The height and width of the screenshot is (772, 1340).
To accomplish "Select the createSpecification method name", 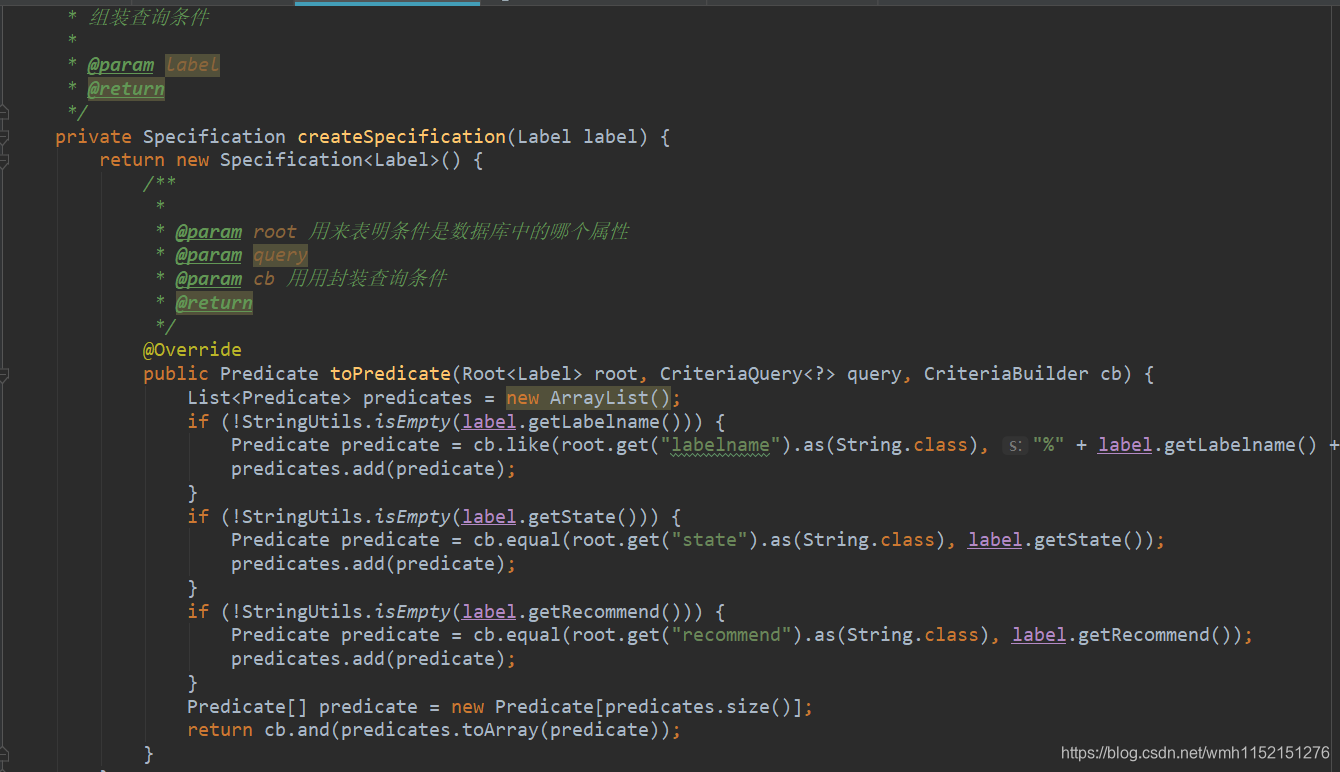I will pyautogui.click(x=402, y=137).
